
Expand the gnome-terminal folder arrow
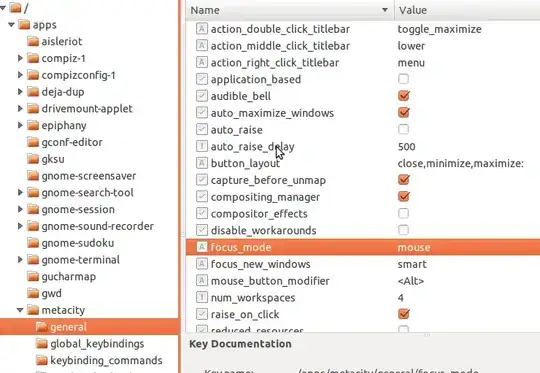click(x=20, y=260)
